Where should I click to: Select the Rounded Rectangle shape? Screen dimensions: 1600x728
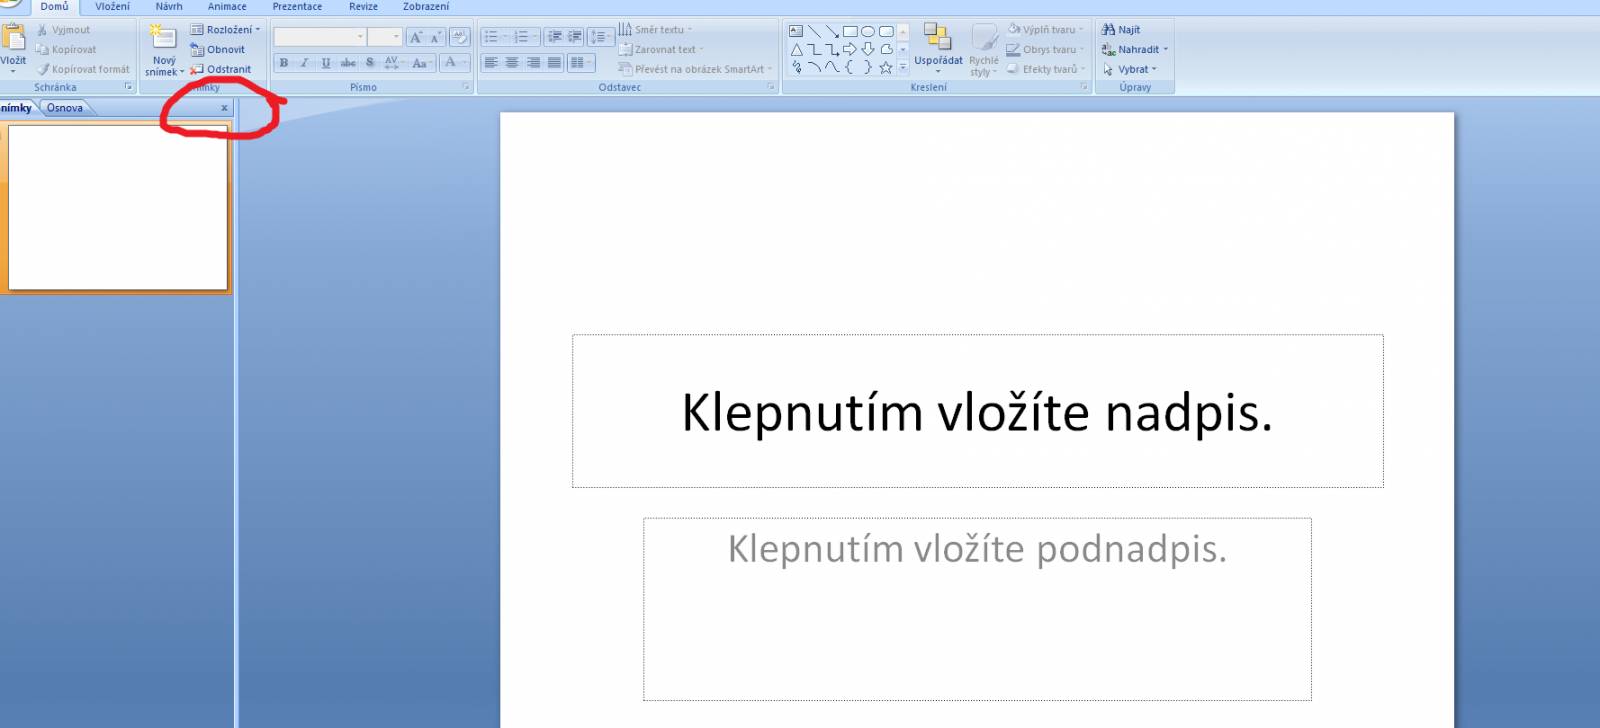[x=886, y=31]
